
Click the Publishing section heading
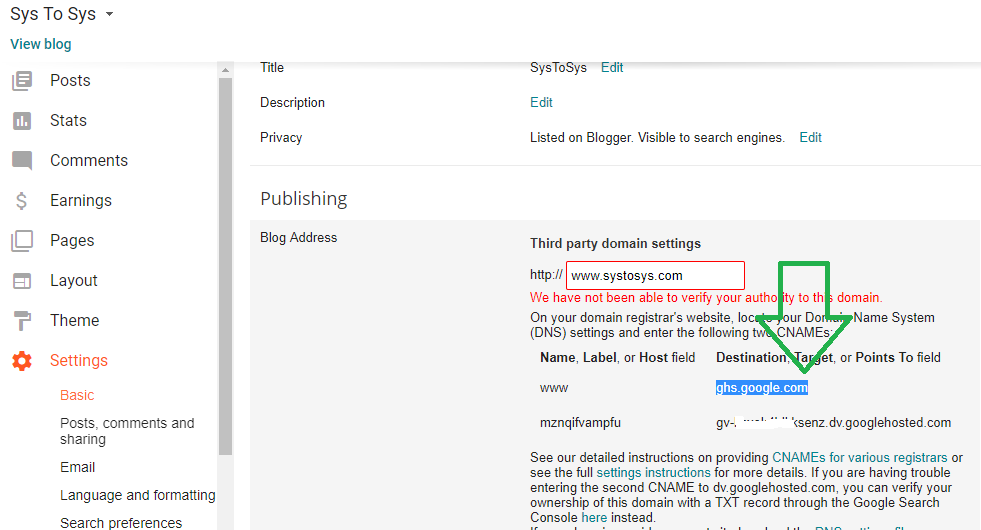coord(303,199)
